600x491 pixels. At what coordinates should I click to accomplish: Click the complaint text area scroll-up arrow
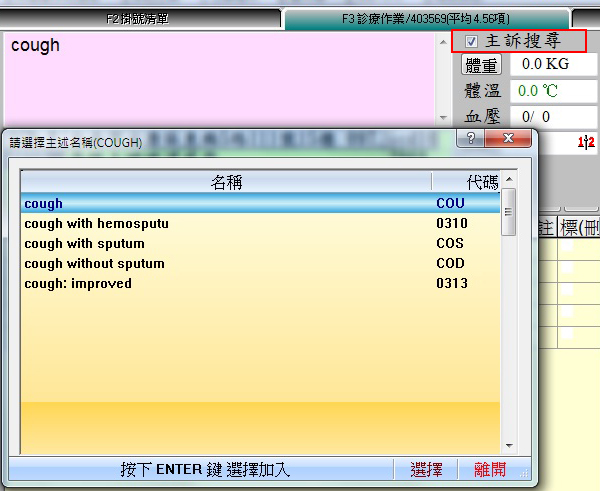[443, 43]
